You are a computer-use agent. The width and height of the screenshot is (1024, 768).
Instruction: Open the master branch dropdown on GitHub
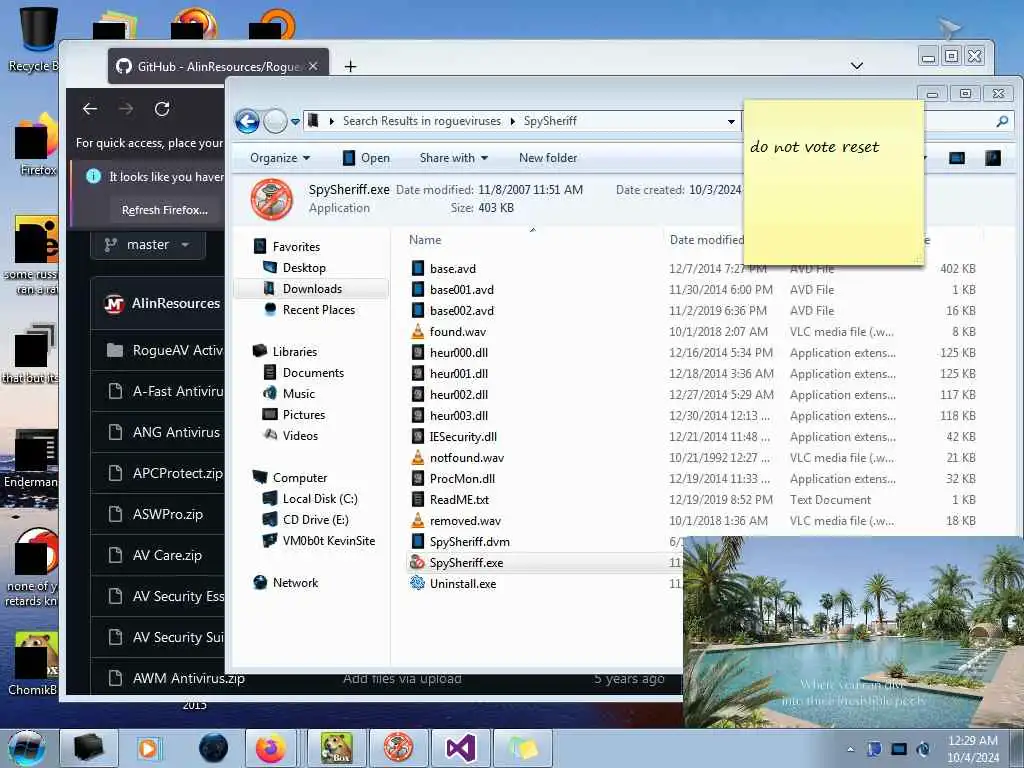[148, 244]
